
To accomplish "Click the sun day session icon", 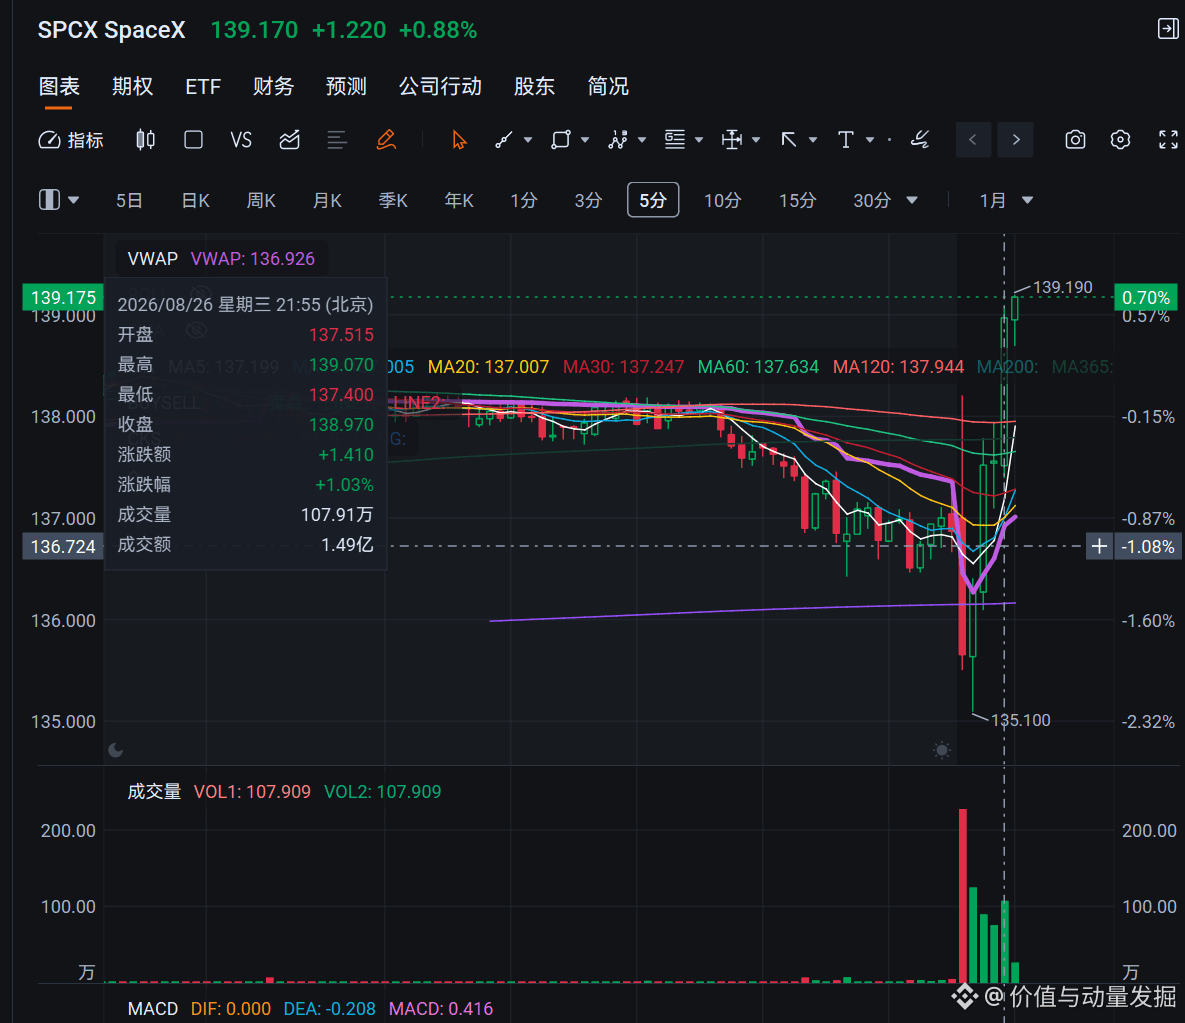I will pyautogui.click(x=942, y=750).
